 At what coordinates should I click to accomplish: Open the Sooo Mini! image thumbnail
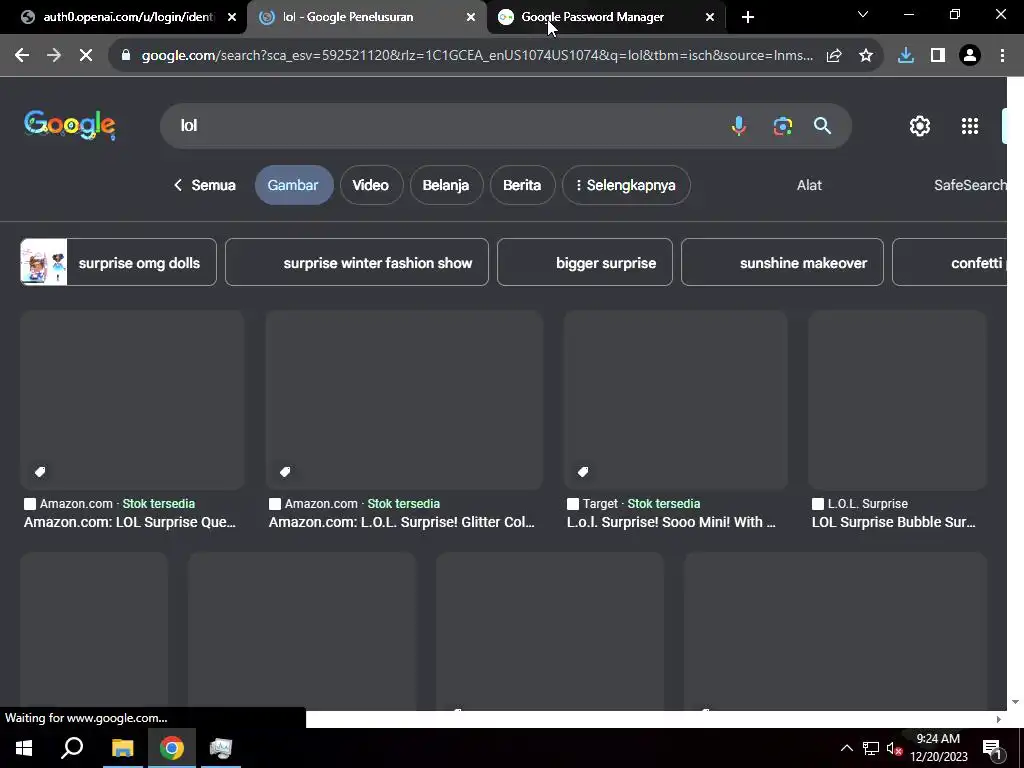click(676, 400)
